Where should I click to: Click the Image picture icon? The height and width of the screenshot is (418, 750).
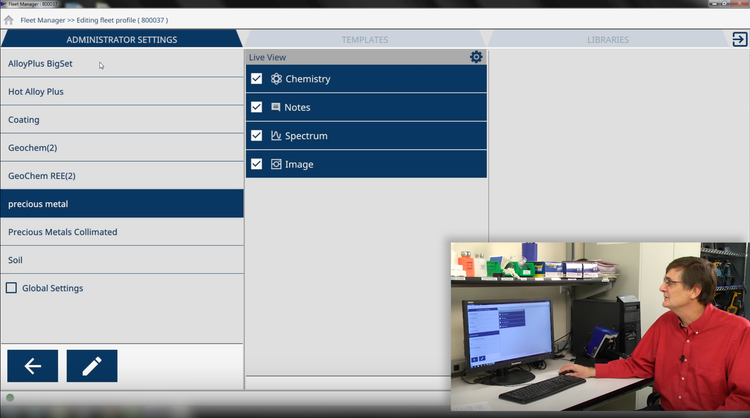276,164
